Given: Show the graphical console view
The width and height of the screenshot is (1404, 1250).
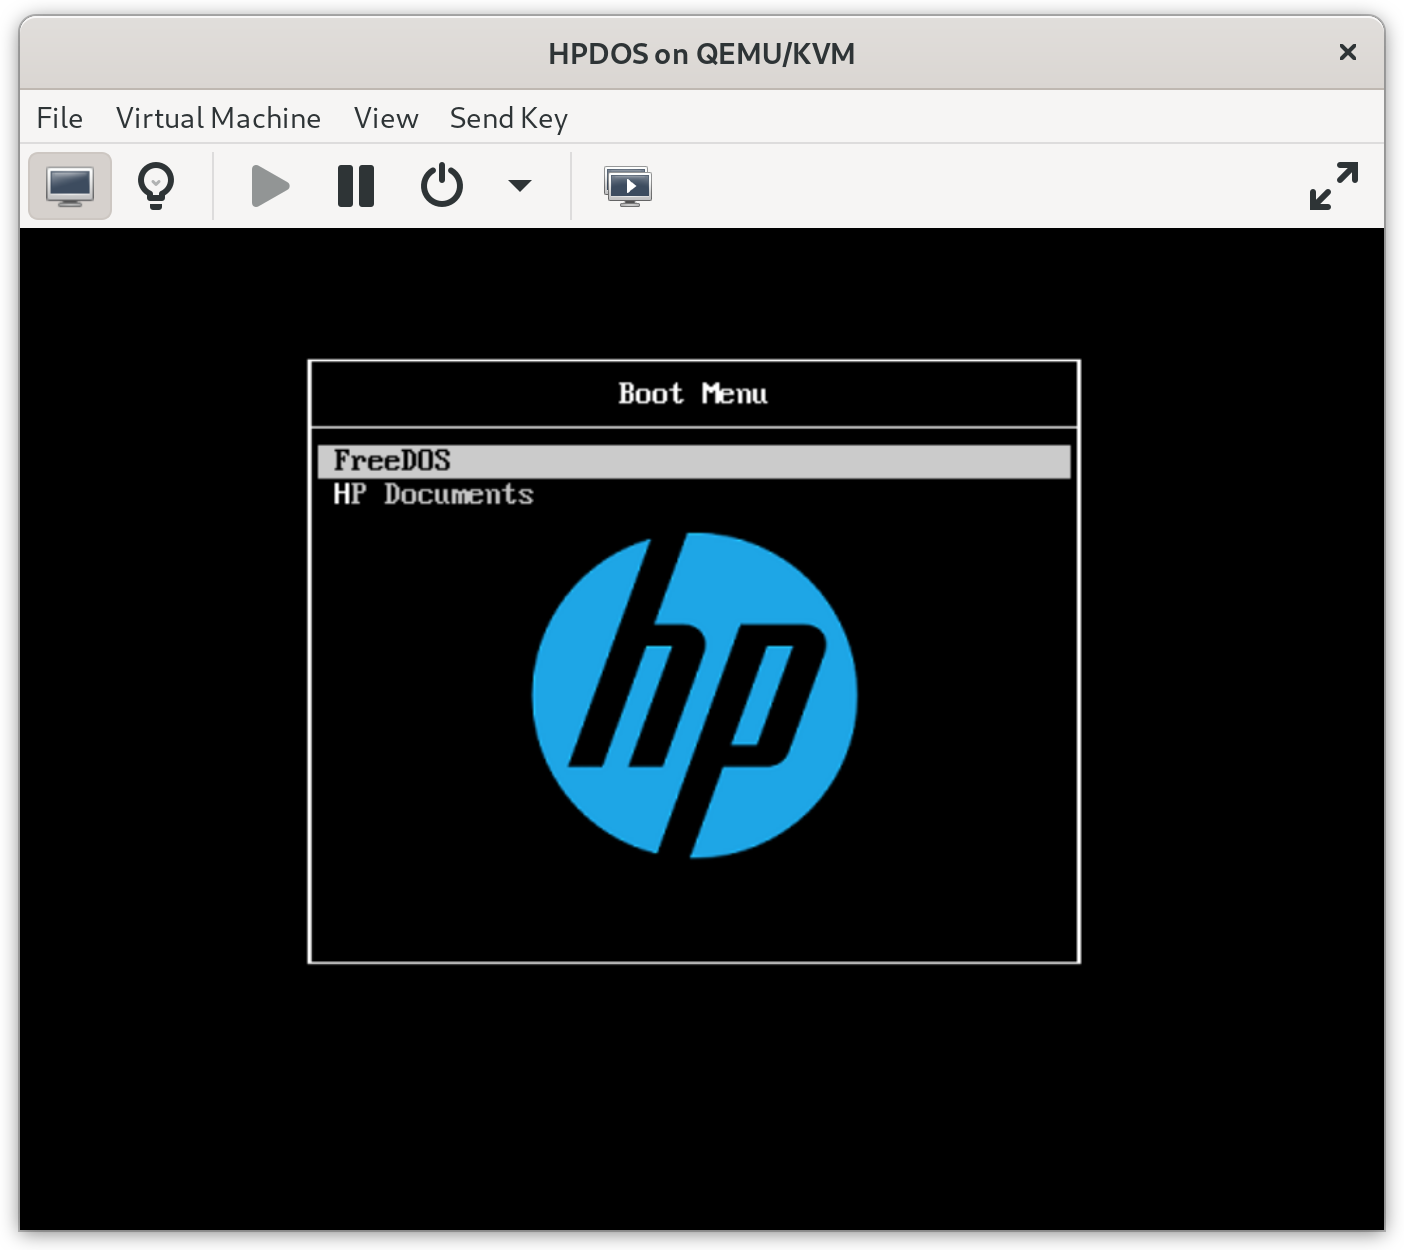Looking at the screenshot, I should pyautogui.click(x=70, y=186).
